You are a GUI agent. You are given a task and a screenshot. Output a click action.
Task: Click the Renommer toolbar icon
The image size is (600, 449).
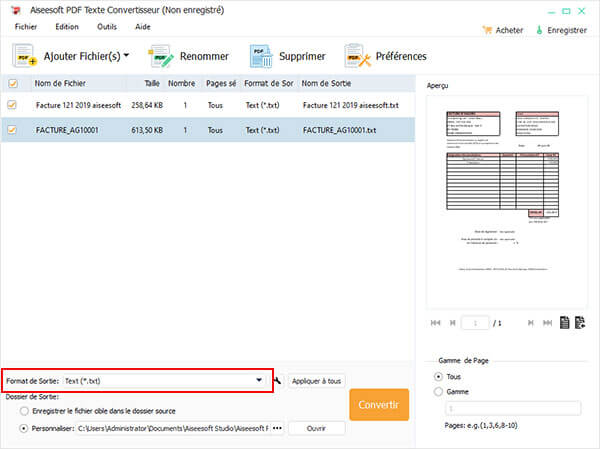click(x=161, y=56)
